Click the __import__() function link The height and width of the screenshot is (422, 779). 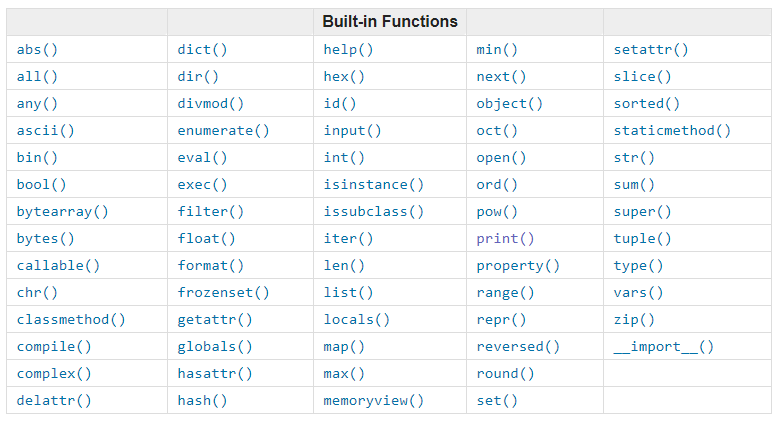[663, 346]
